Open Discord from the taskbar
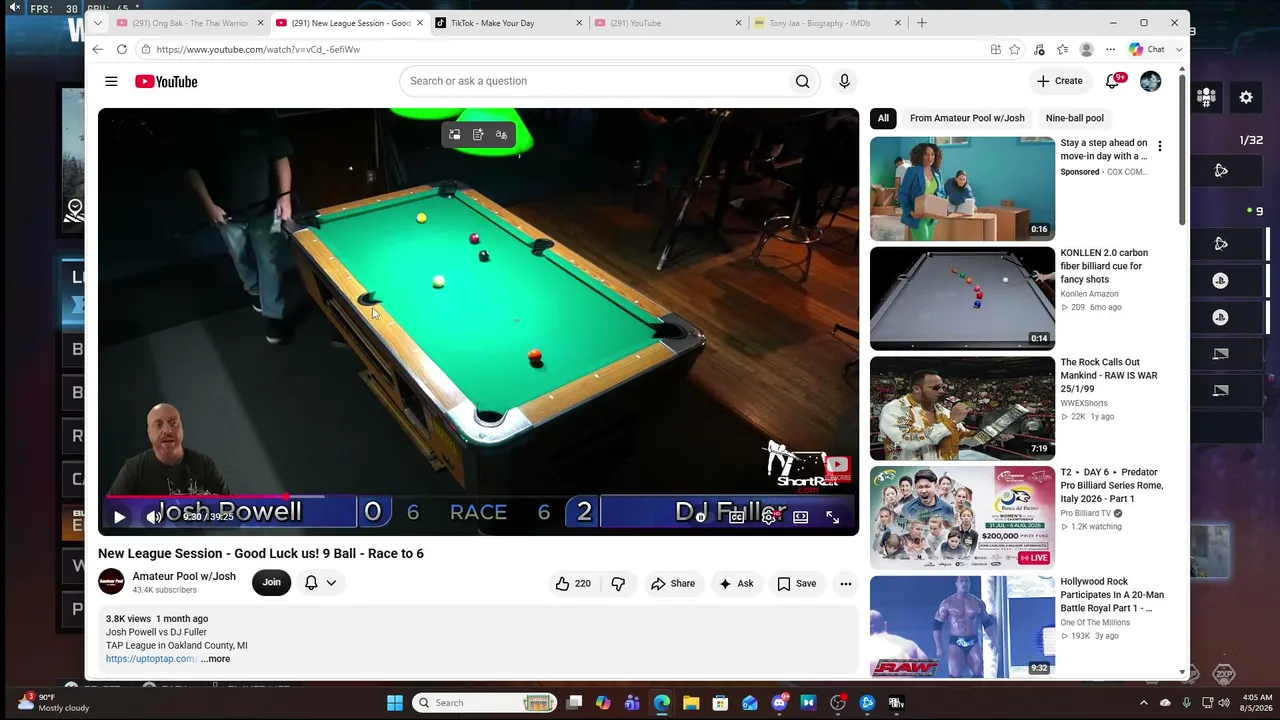 pyautogui.click(x=779, y=703)
